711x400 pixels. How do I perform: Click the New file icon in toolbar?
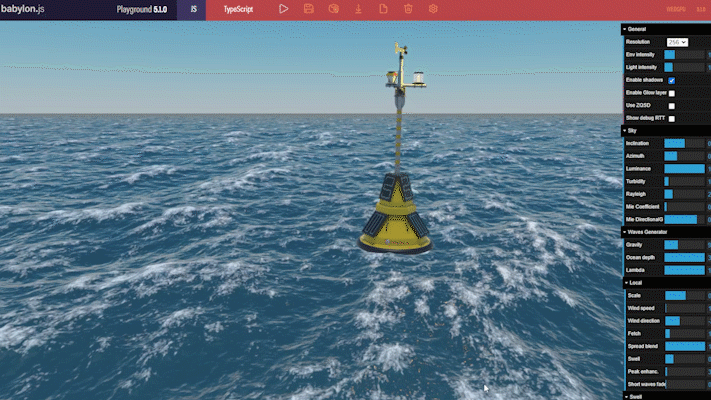click(383, 9)
